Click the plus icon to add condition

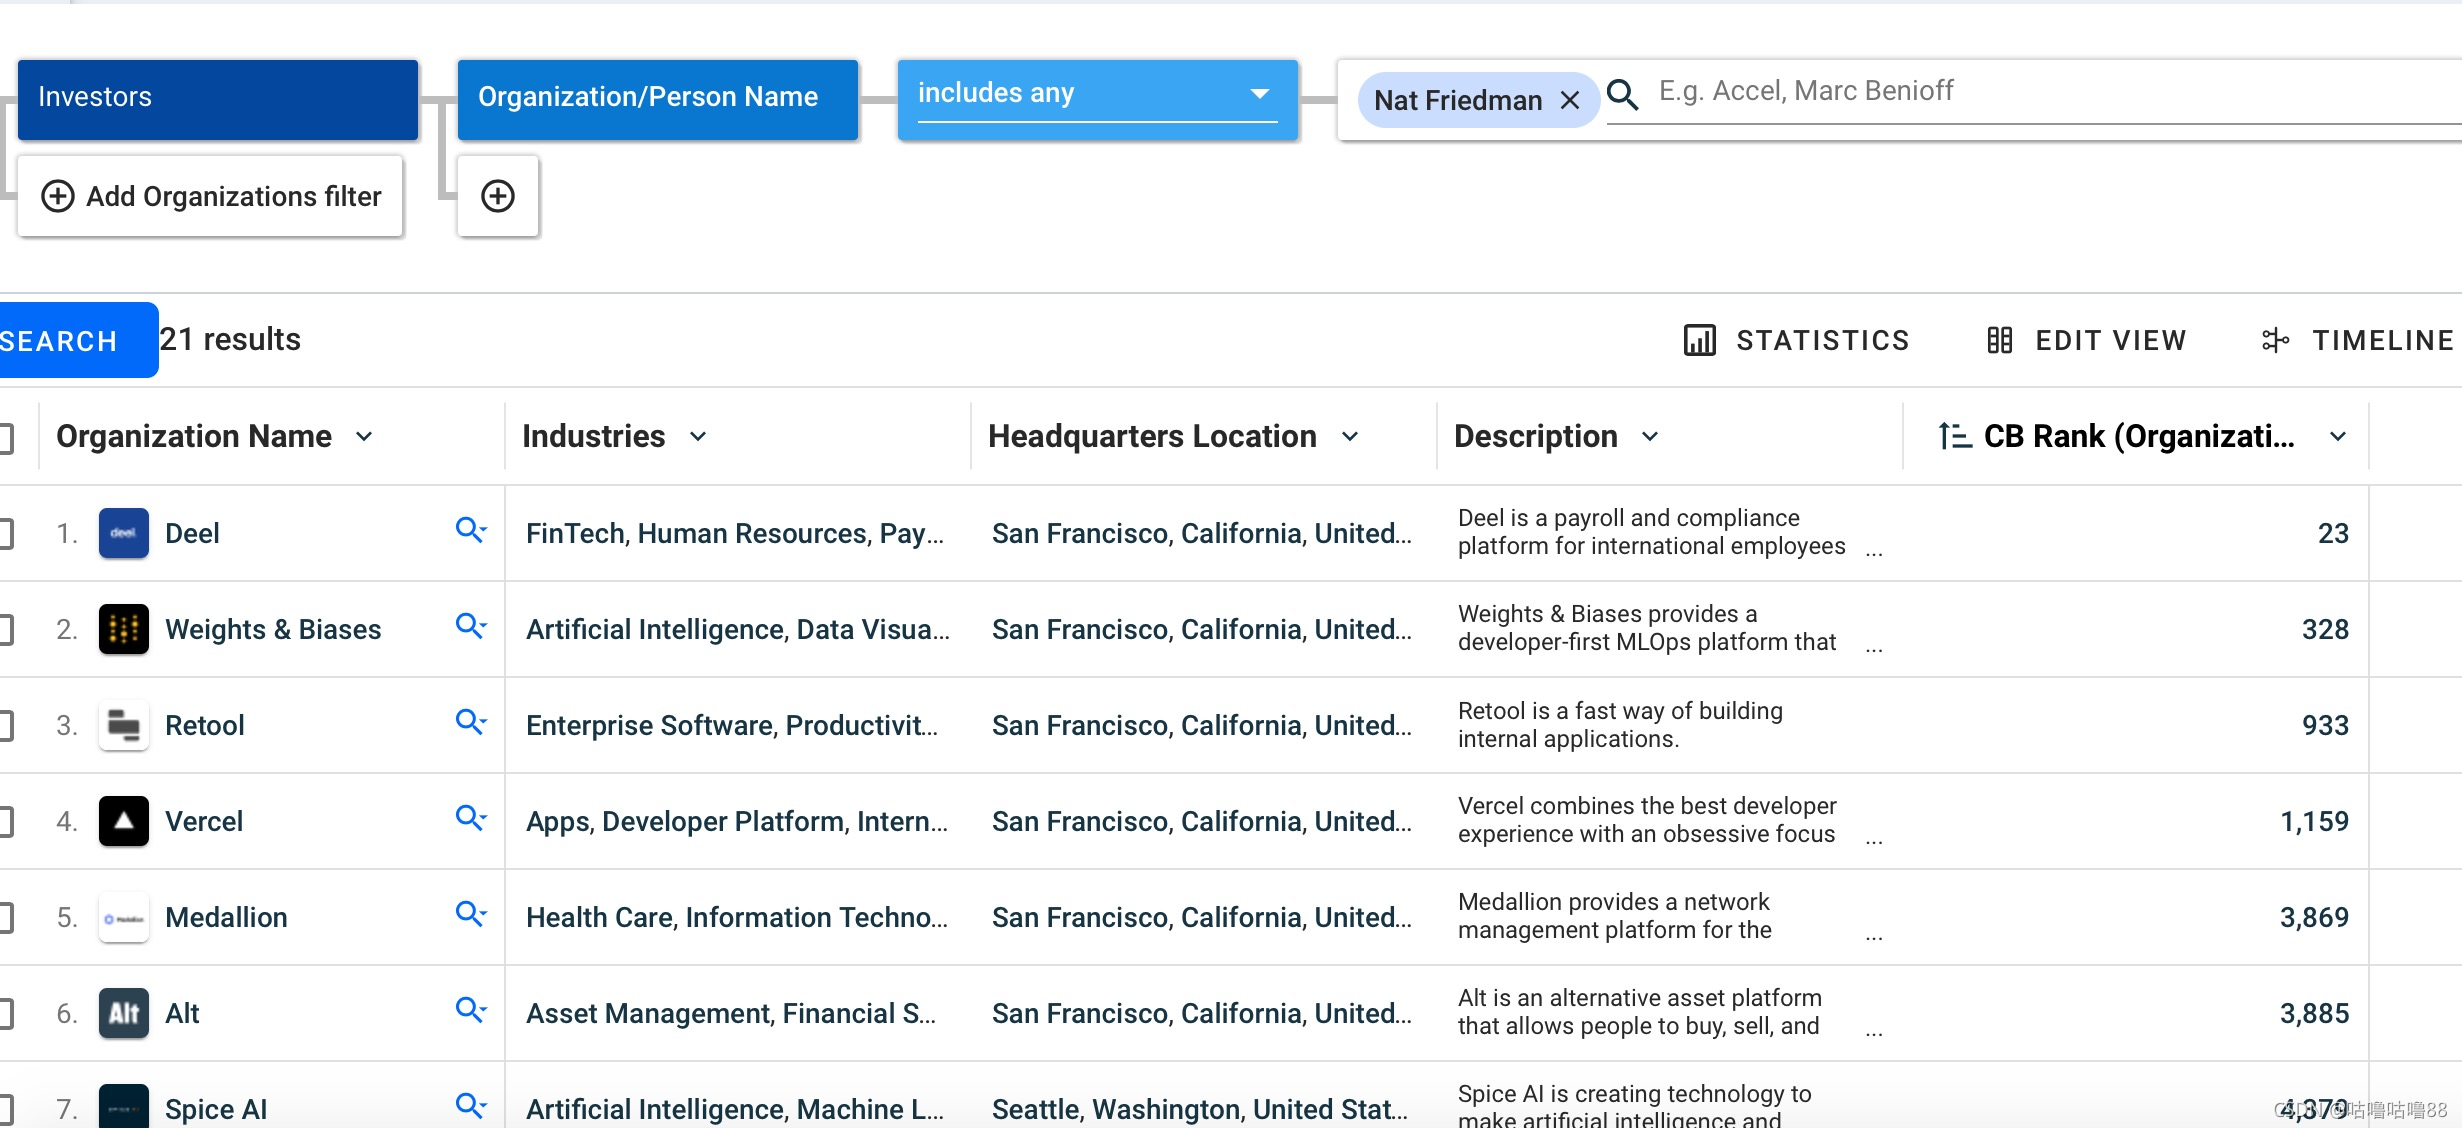[498, 196]
